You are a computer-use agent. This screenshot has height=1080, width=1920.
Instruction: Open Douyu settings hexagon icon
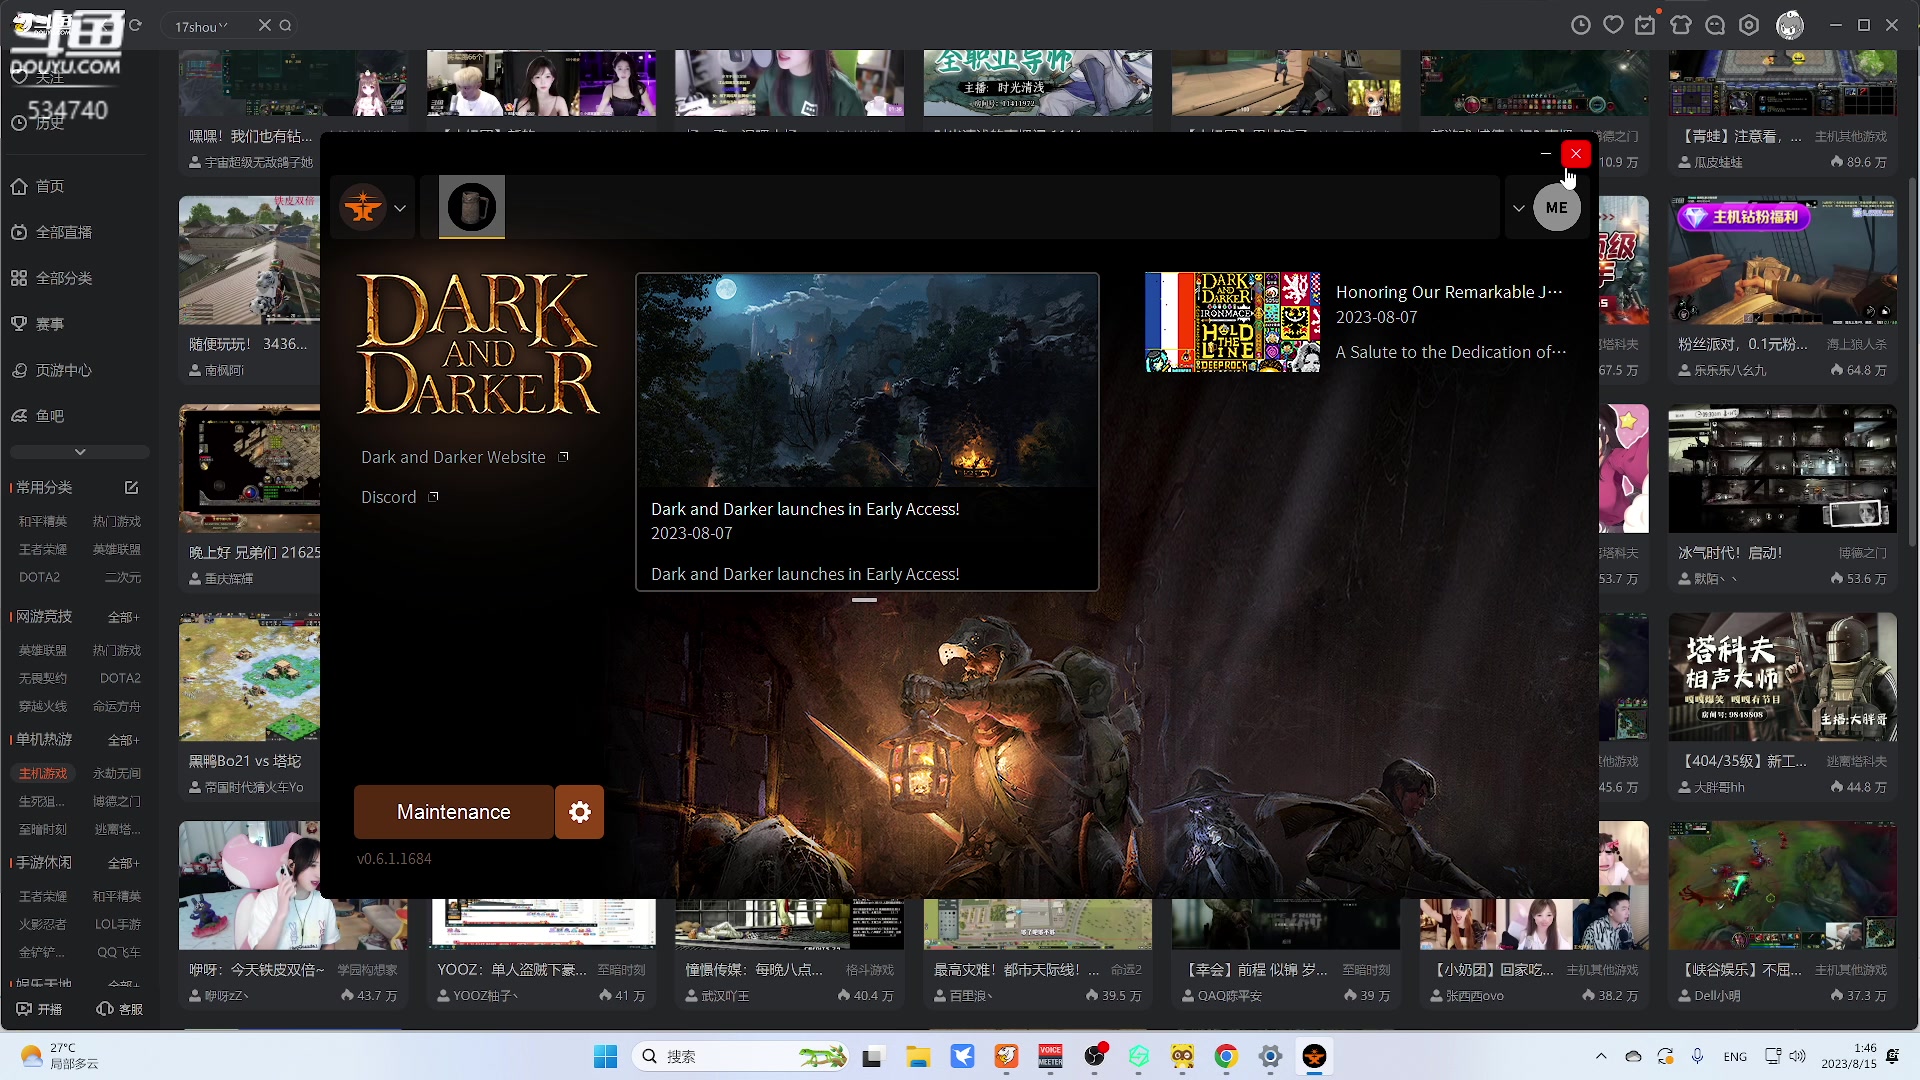1749,26
